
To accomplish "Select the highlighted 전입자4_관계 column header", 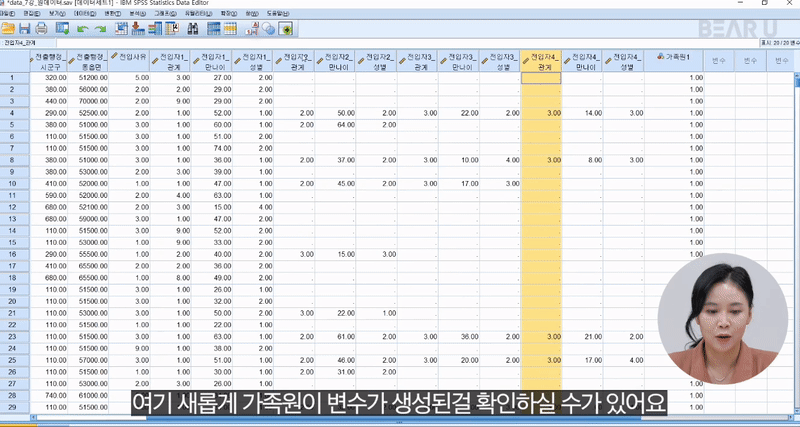I will [541, 61].
